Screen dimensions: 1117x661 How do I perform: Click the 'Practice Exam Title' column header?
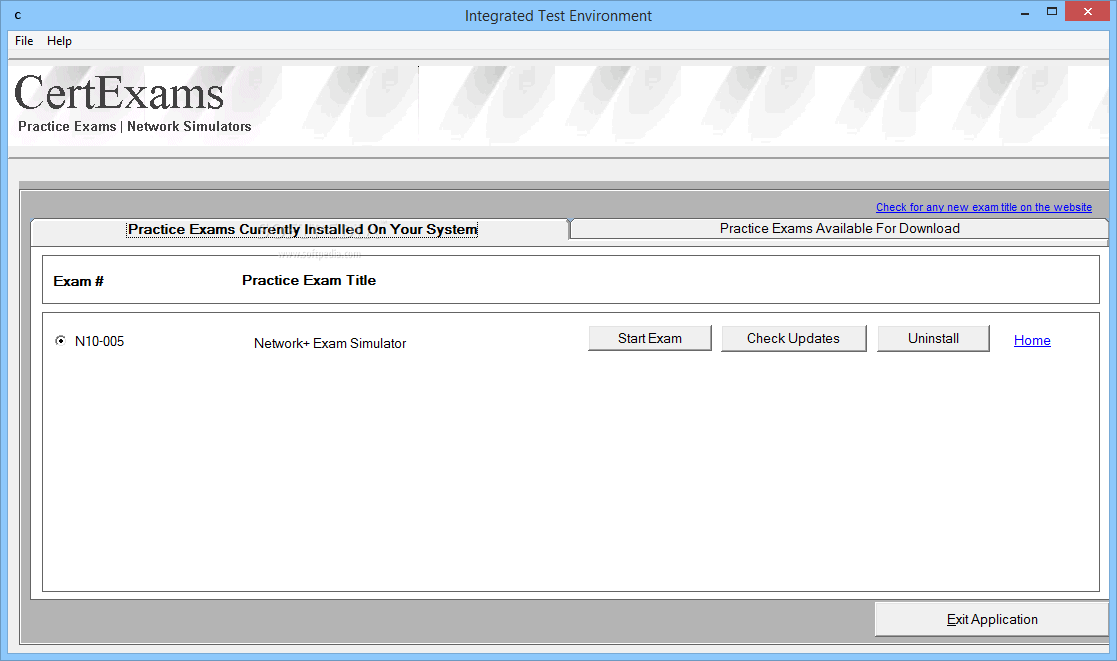coord(309,281)
